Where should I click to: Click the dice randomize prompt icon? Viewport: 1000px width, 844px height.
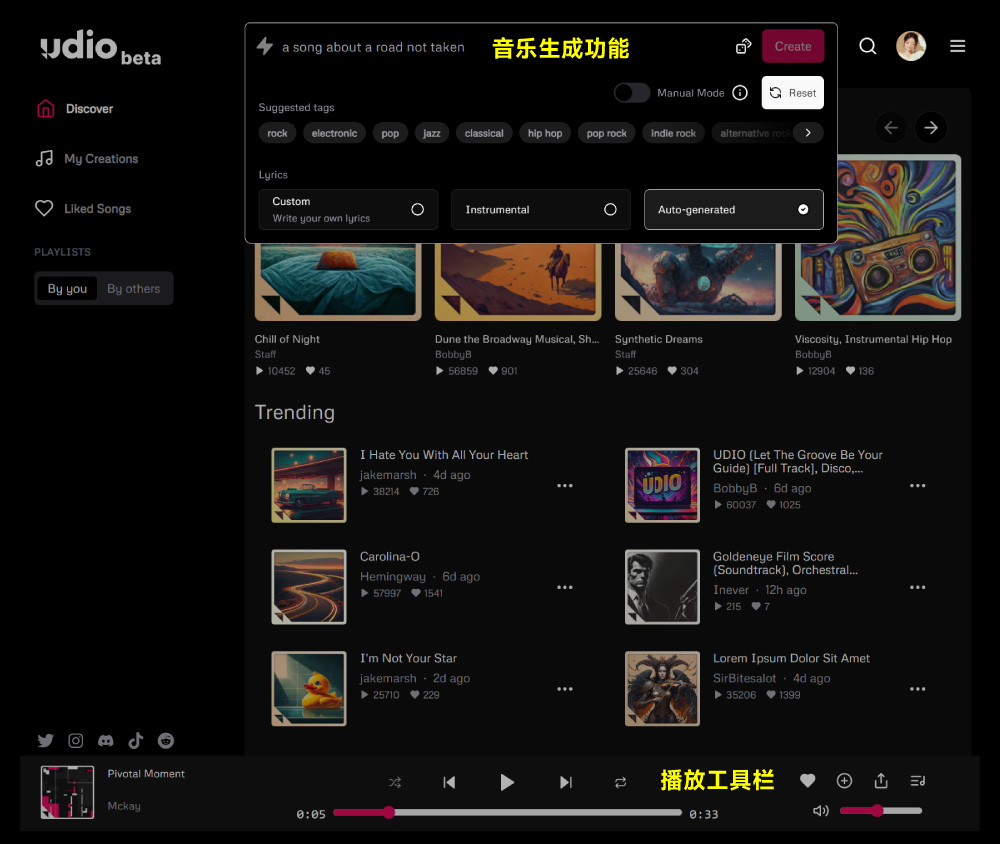(x=744, y=47)
